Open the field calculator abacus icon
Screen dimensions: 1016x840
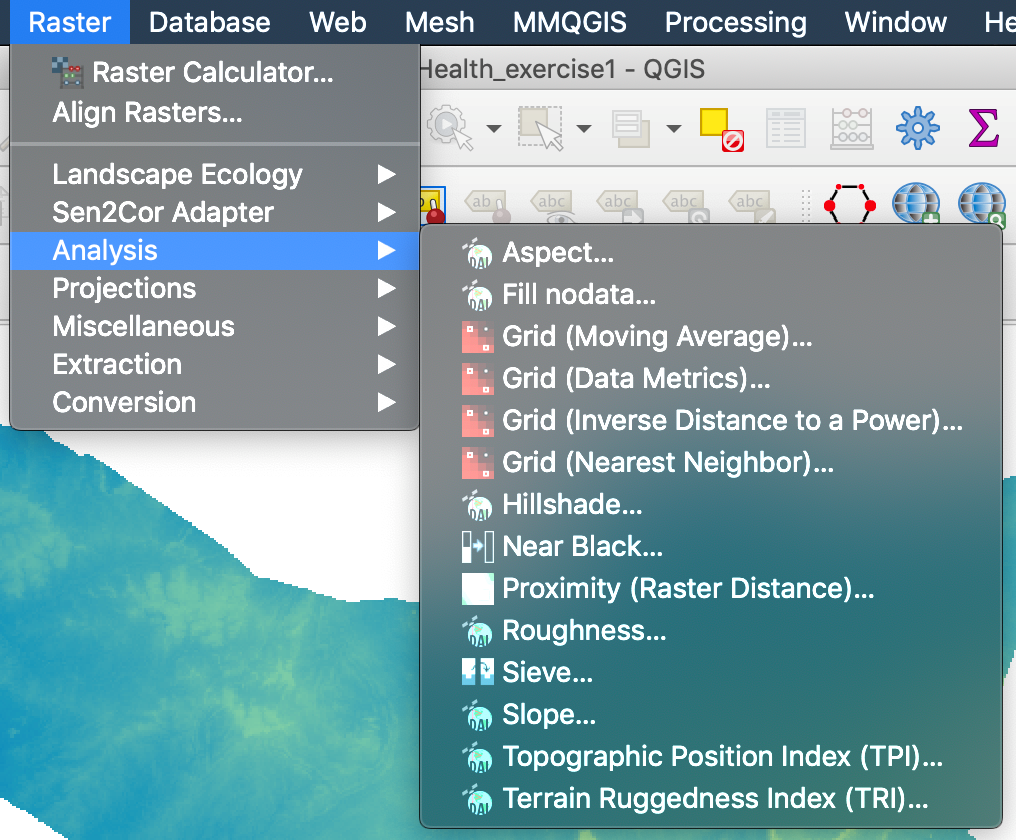pyautogui.click(x=852, y=128)
